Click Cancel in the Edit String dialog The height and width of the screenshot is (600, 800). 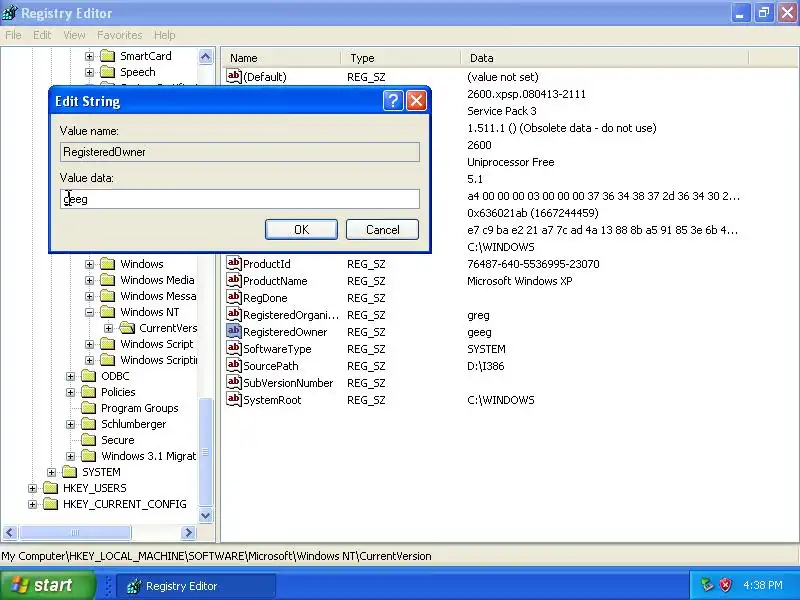click(x=382, y=230)
